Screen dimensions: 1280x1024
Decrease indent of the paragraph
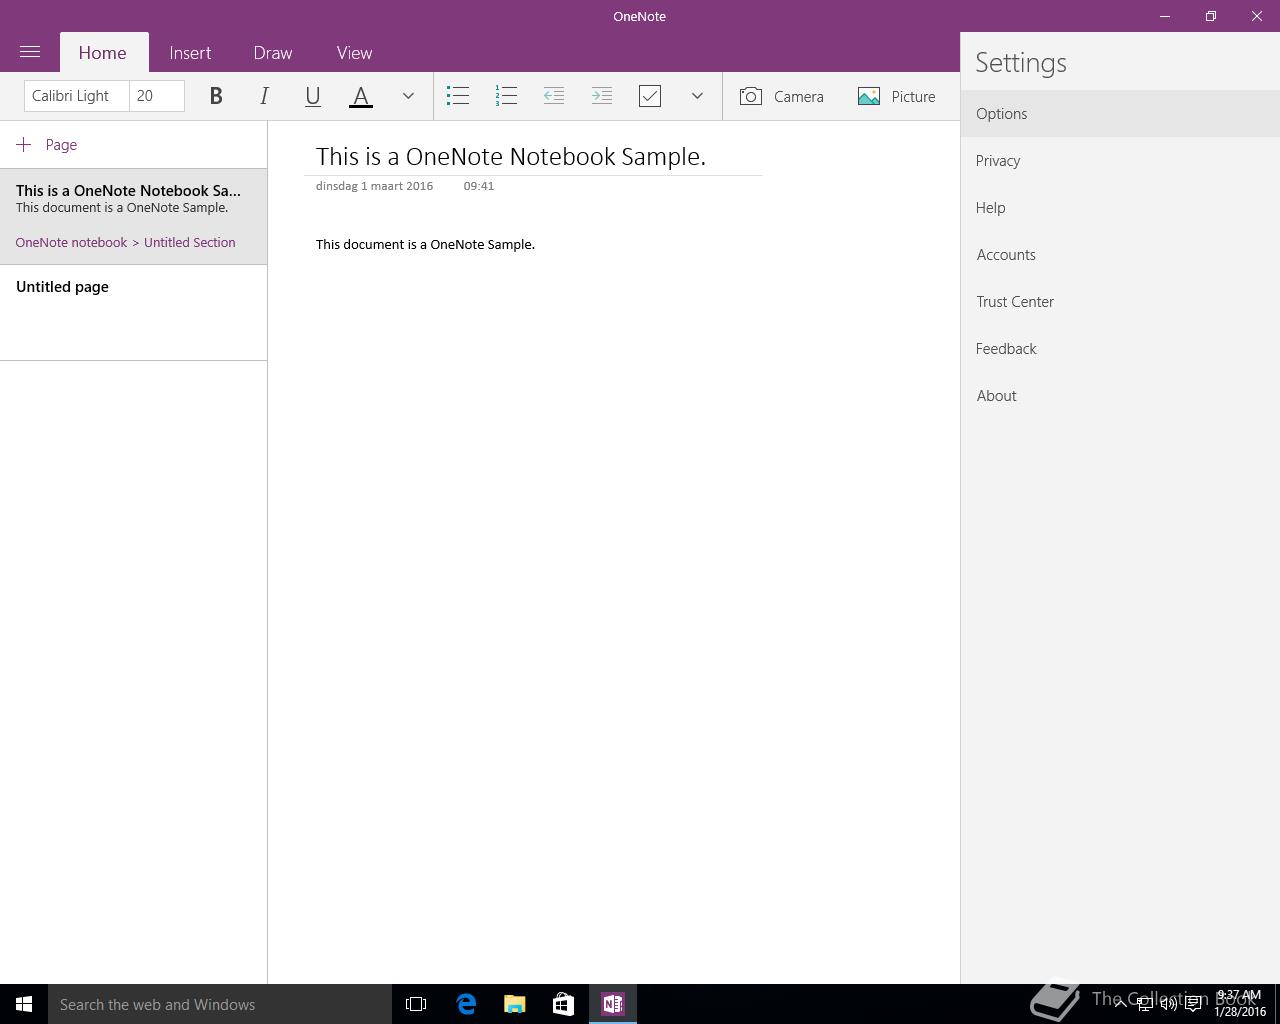click(x=554, y=96)
